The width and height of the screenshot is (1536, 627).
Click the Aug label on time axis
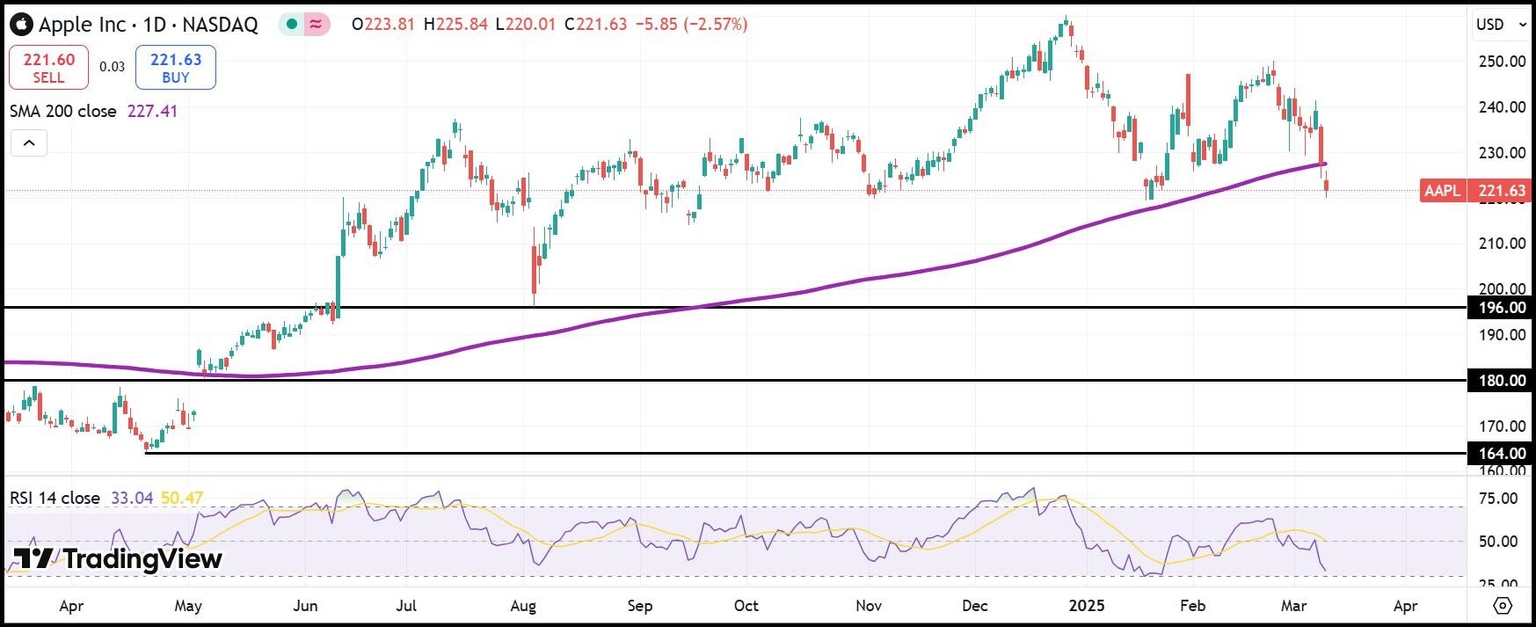click(523, 606)
